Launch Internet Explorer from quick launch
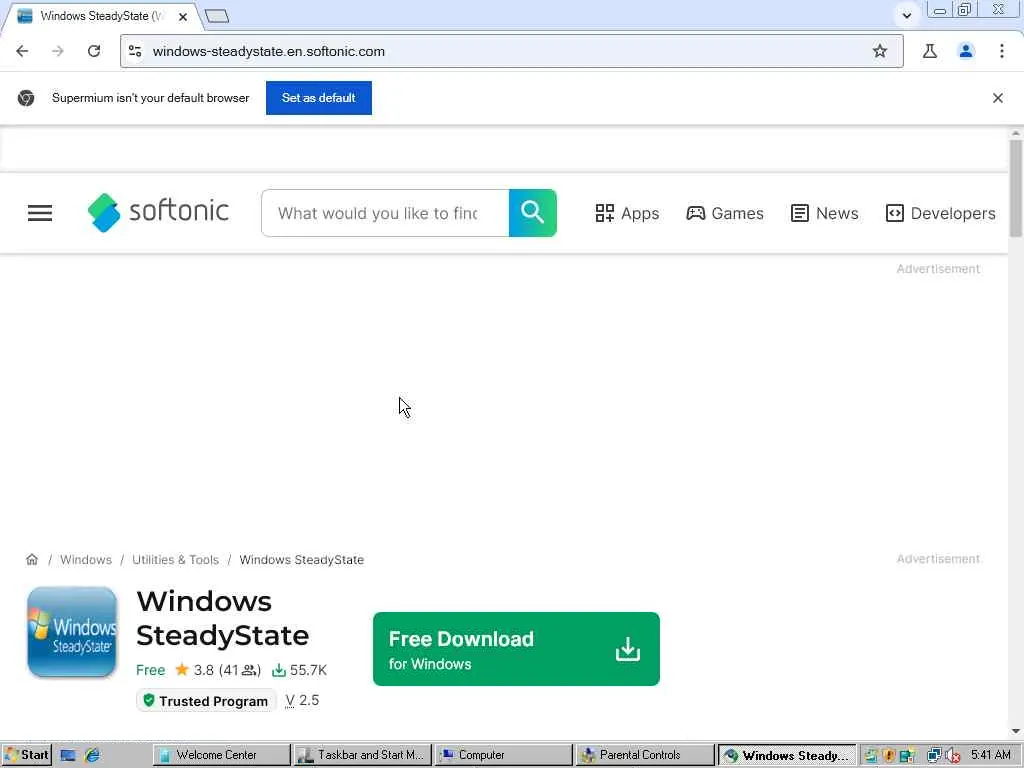Screen dimensions: 1024x768 click(x=92, y=755)
